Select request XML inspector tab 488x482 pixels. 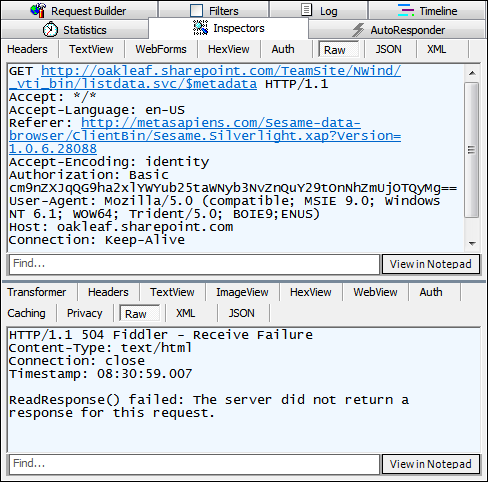[436, 49]
